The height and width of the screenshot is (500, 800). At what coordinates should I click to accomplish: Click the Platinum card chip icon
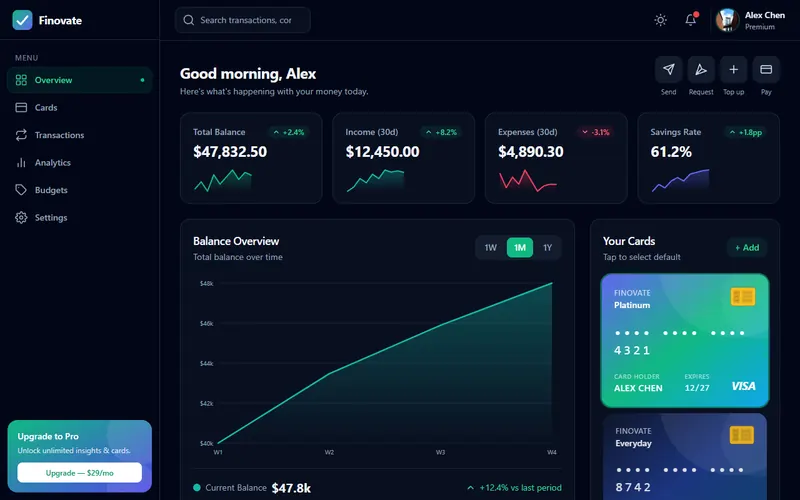pyautogui.click(x=743, y=296)
